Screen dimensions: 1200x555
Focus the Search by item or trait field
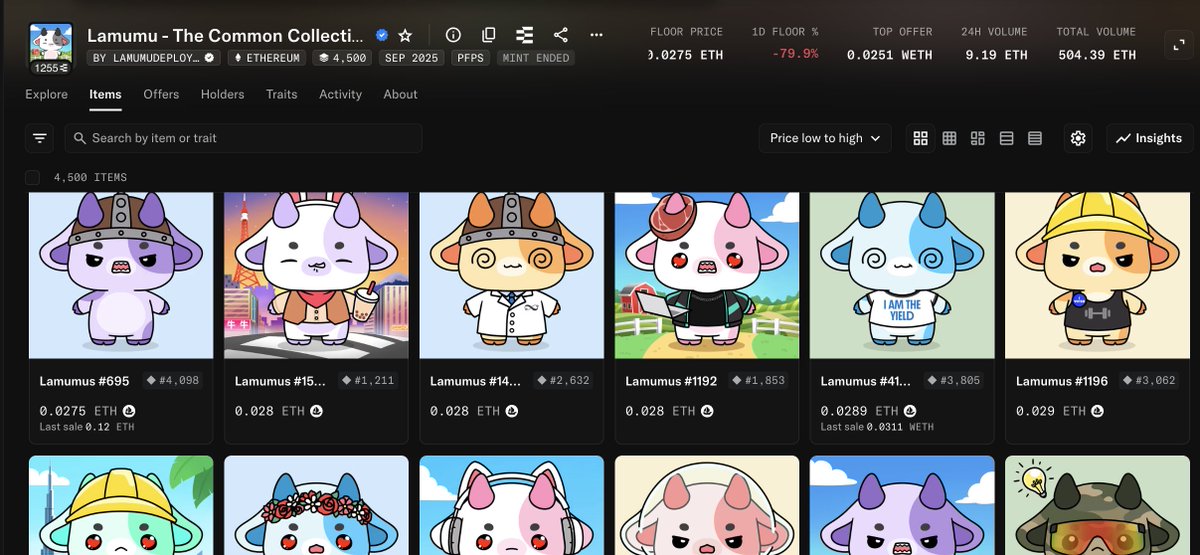point(243,138)
